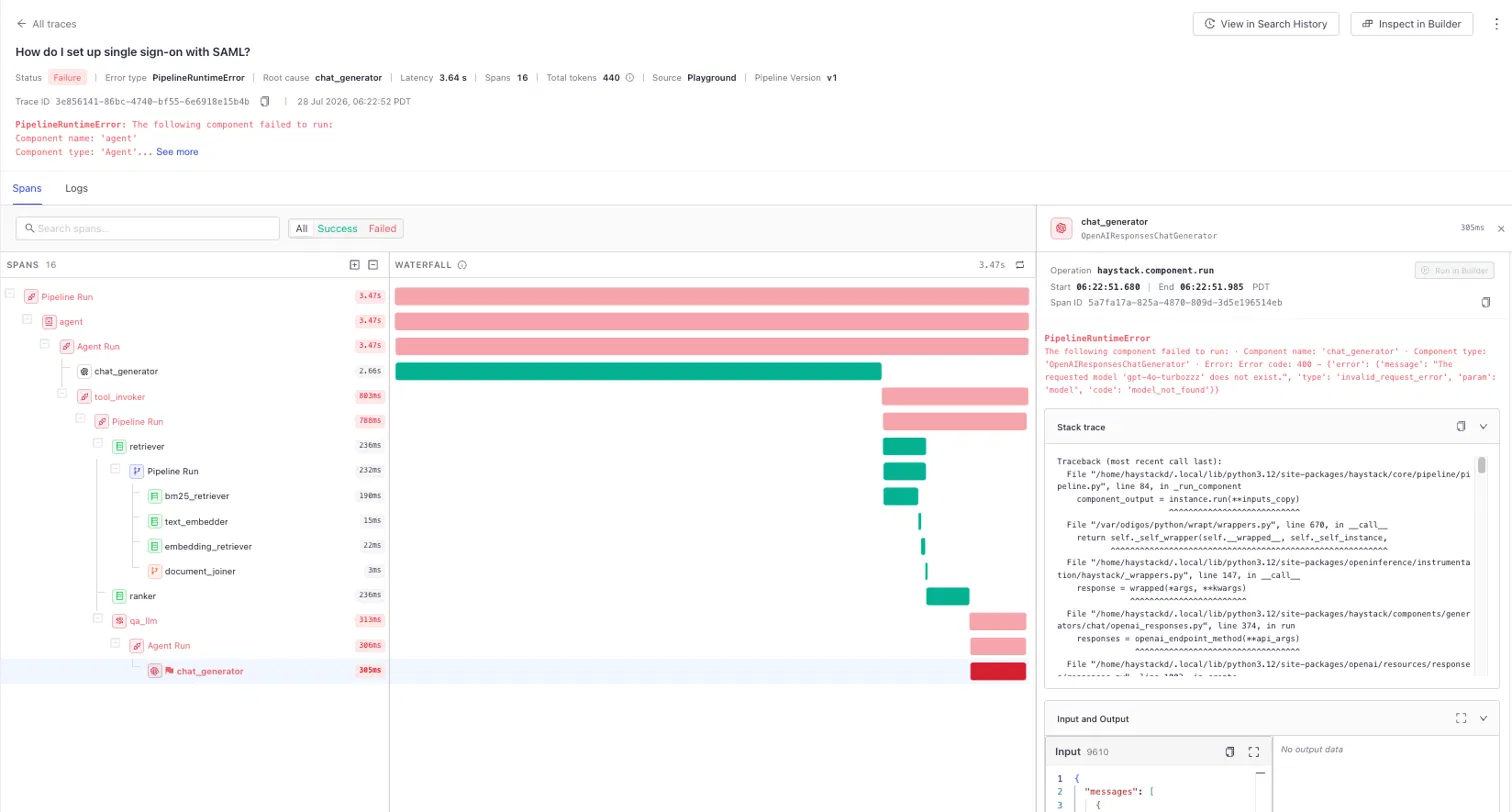
Task: Click the retriever span's green icon
Action: [x=119, y=446]
